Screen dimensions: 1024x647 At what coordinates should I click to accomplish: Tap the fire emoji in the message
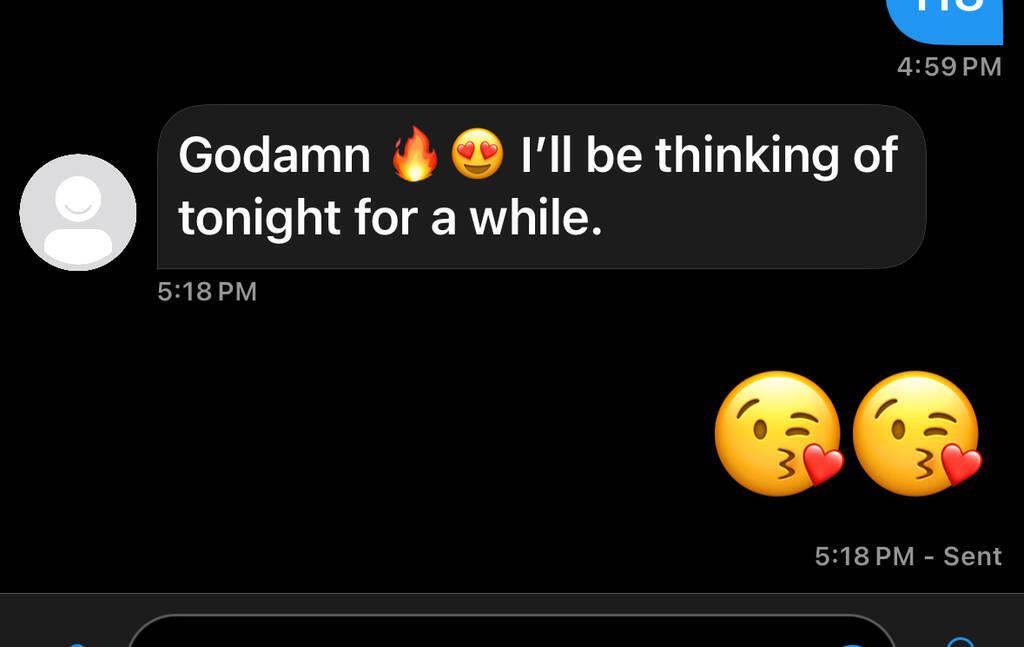point(415,154)
